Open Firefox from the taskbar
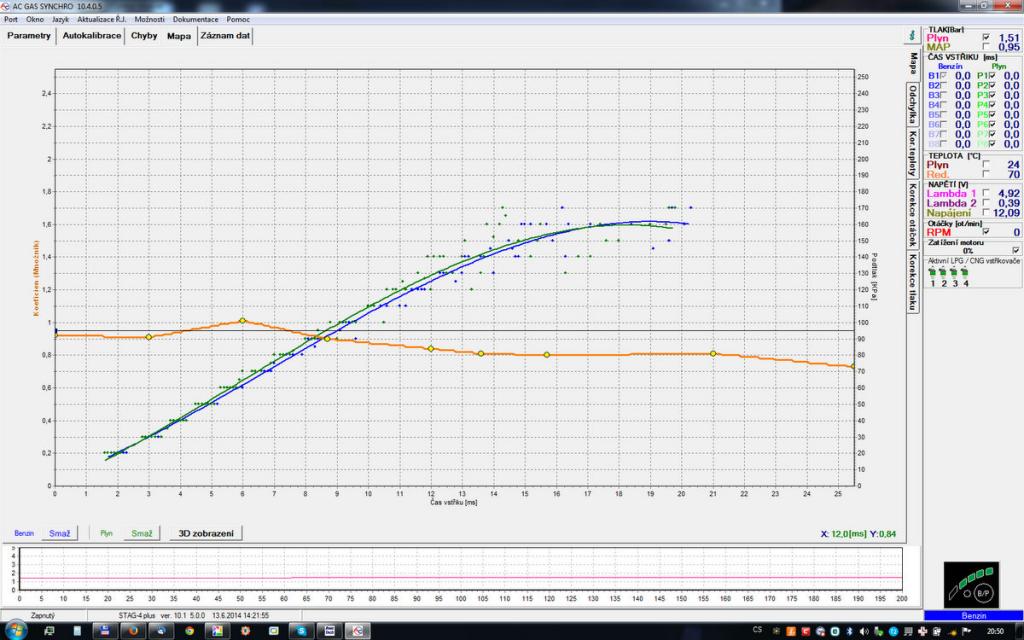Viewport: 1024px width, 640px height. pos(132,631)
